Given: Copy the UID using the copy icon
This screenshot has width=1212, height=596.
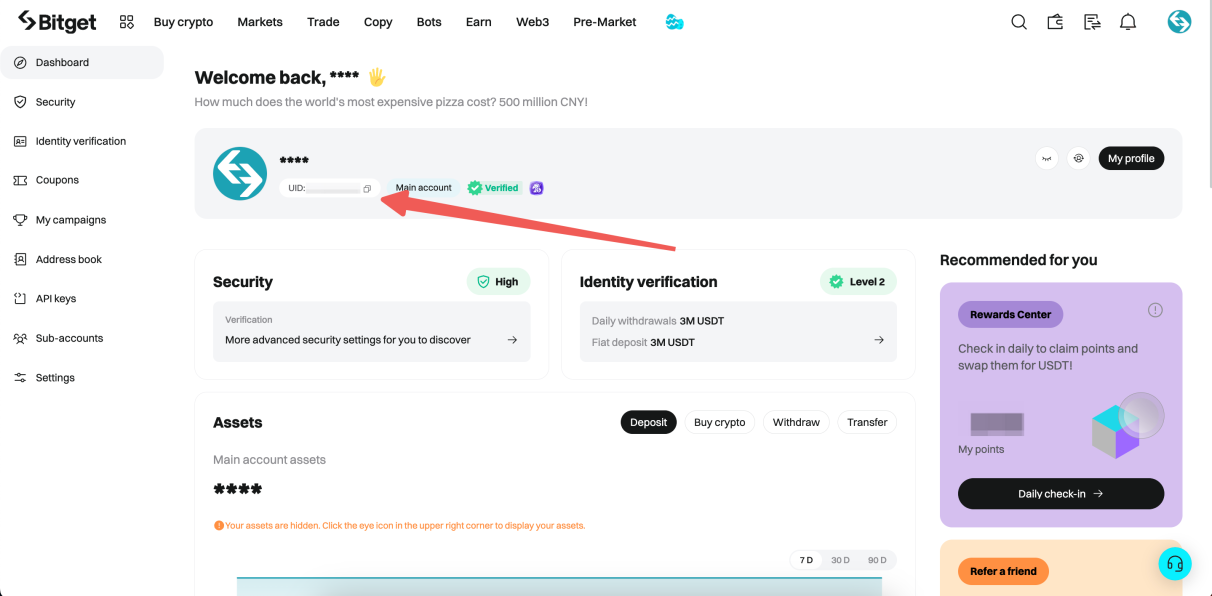Looking at the screenshot, I should (366, 188).
